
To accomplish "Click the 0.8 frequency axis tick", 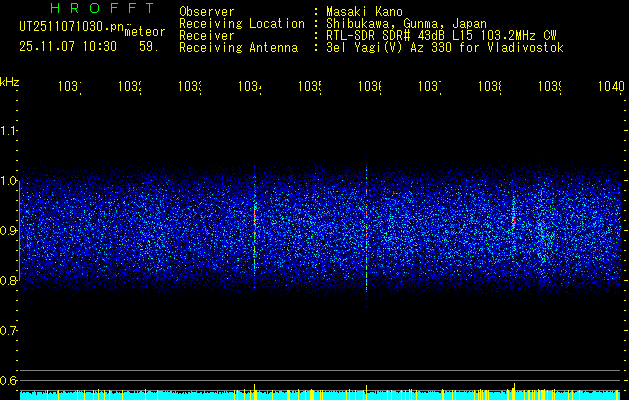I will (x=9, y=281).
